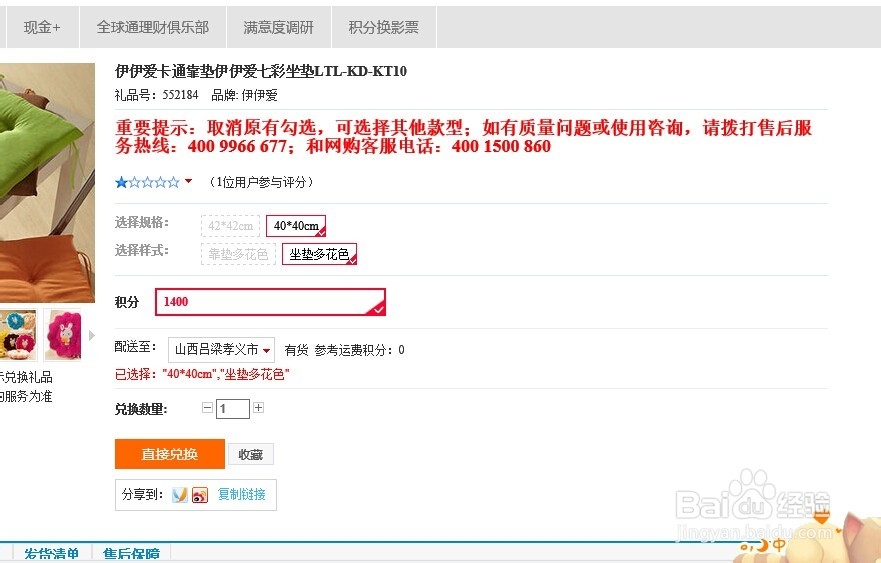Select the 40*40cm size option

coord(296,226)
